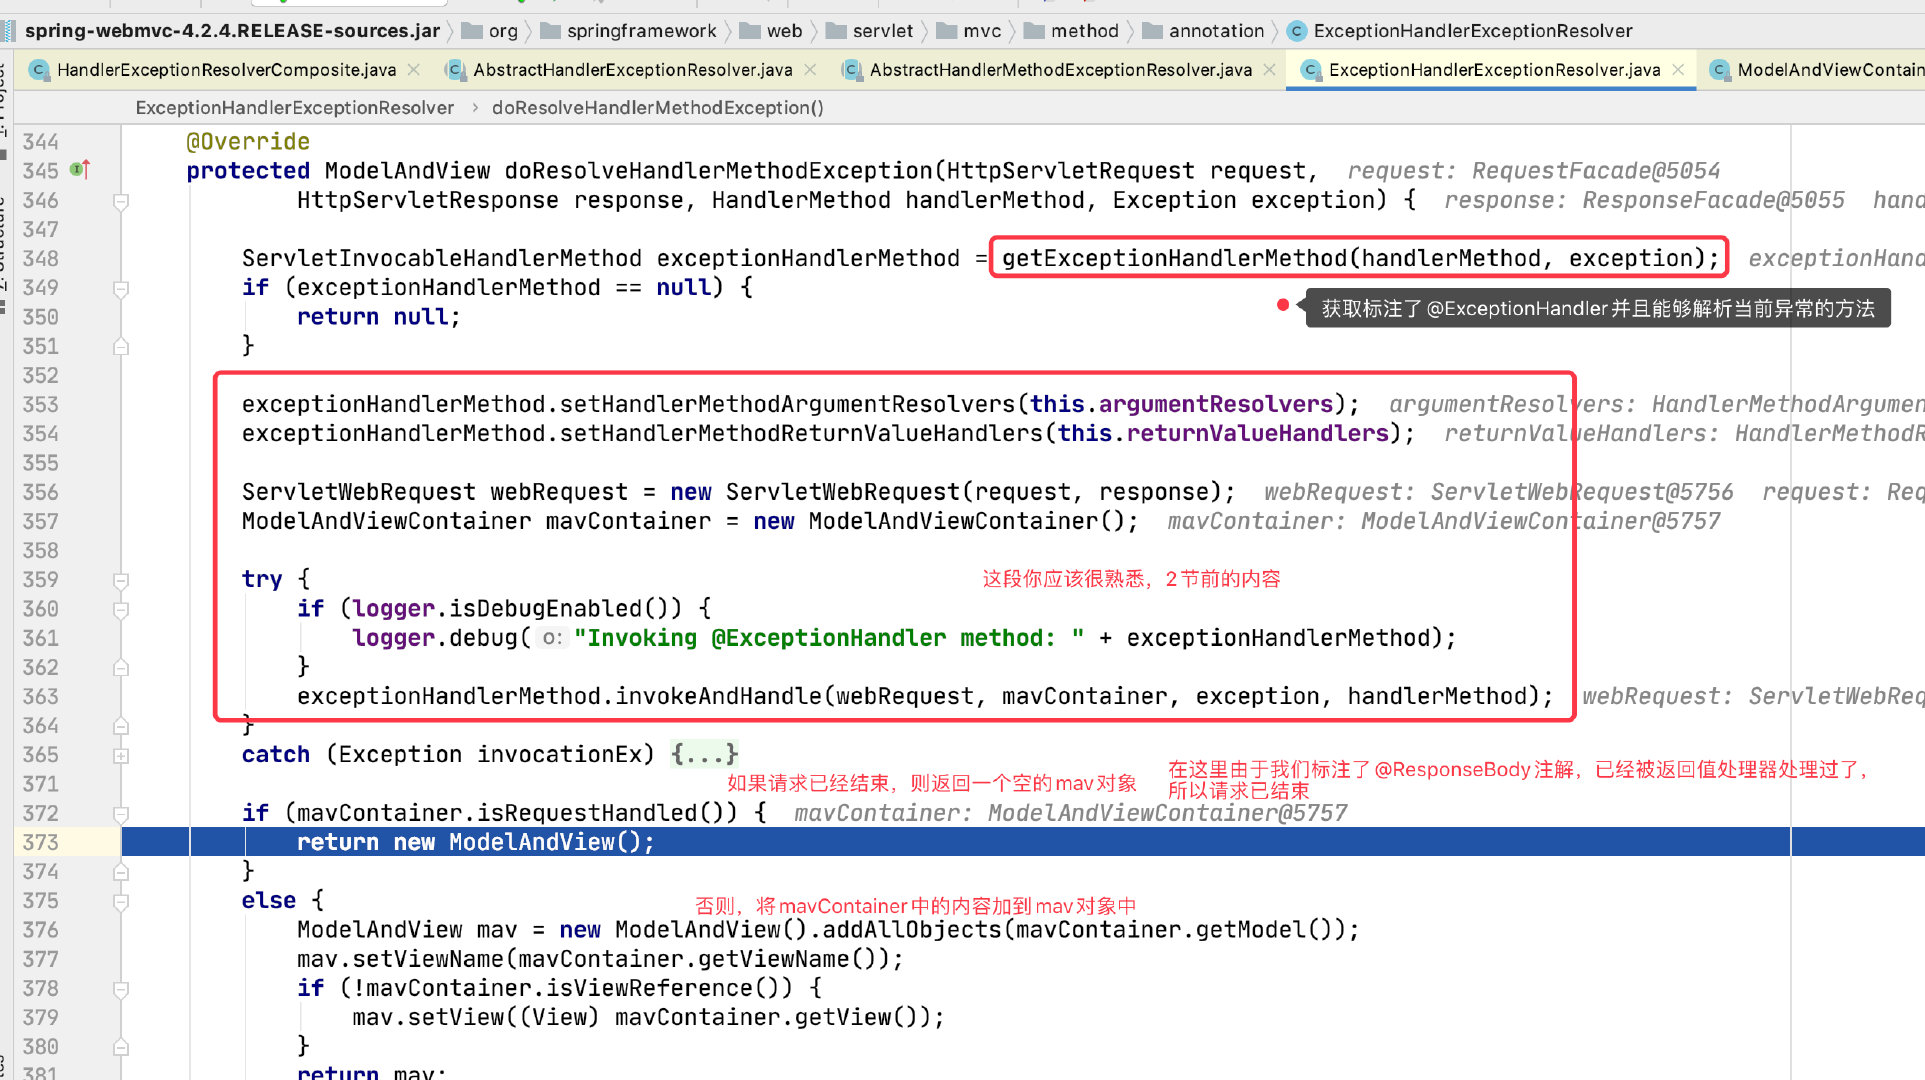Collapse the if block at line 372
This screenshot has height=1080, width=1925.
pyautogui.click(x=121, y=813)
